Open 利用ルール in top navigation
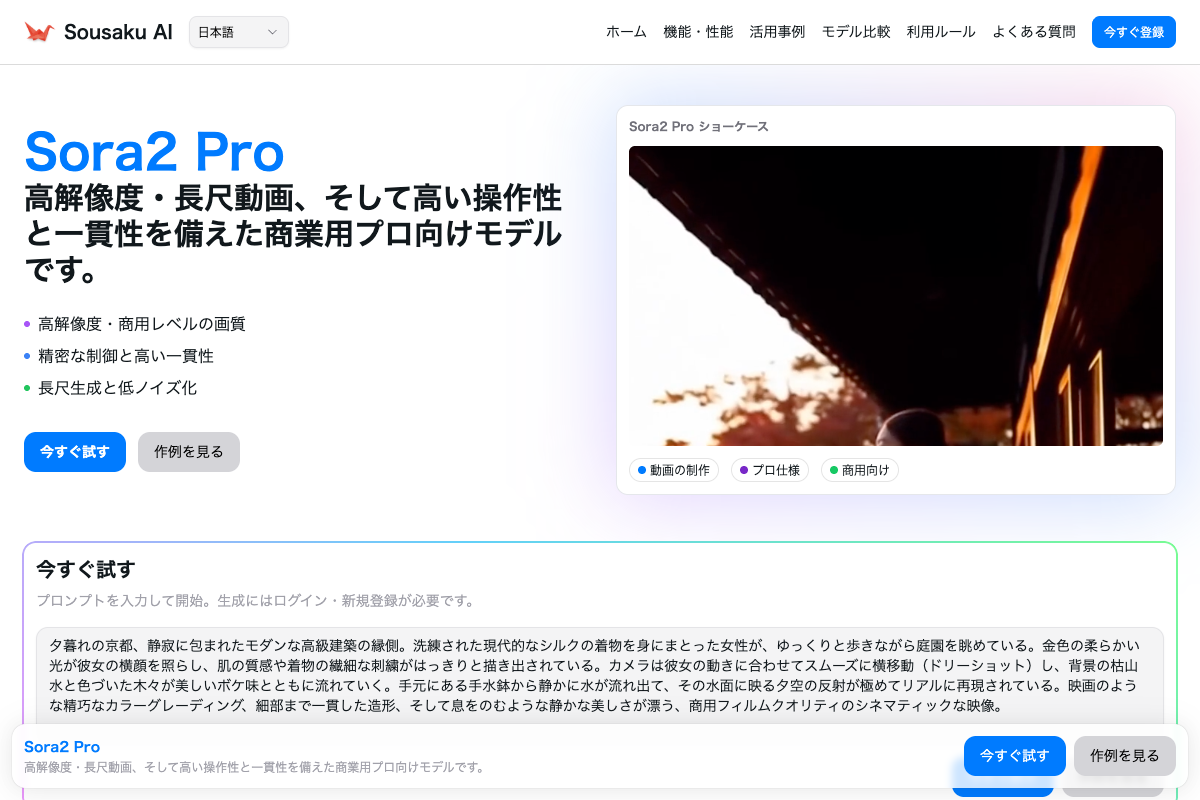The width and height of the screenshot is (1200, 800). [941, 32]
